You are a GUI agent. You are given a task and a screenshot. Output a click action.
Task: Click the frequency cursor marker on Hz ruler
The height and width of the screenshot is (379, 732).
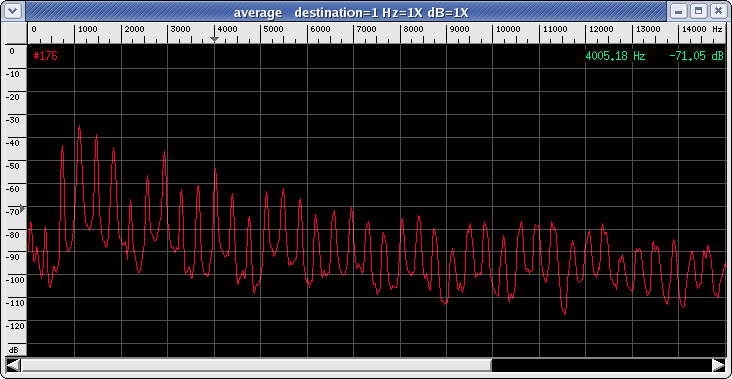(214, 40)
